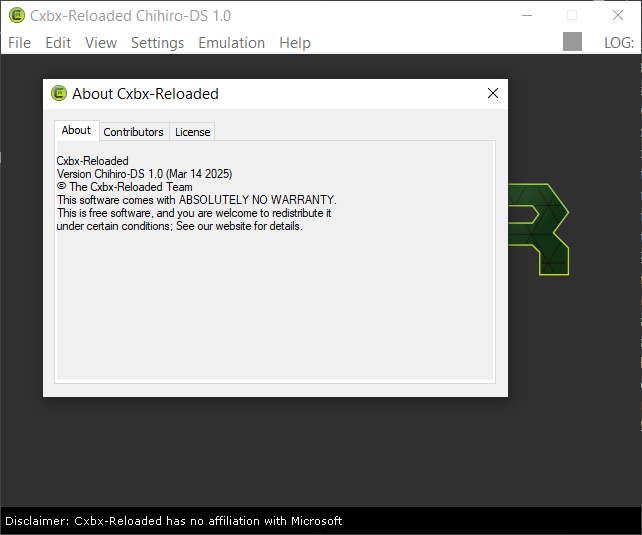This screenshot has width=642, height=535.
Task: Open the Edit menu
Action: 58,43
